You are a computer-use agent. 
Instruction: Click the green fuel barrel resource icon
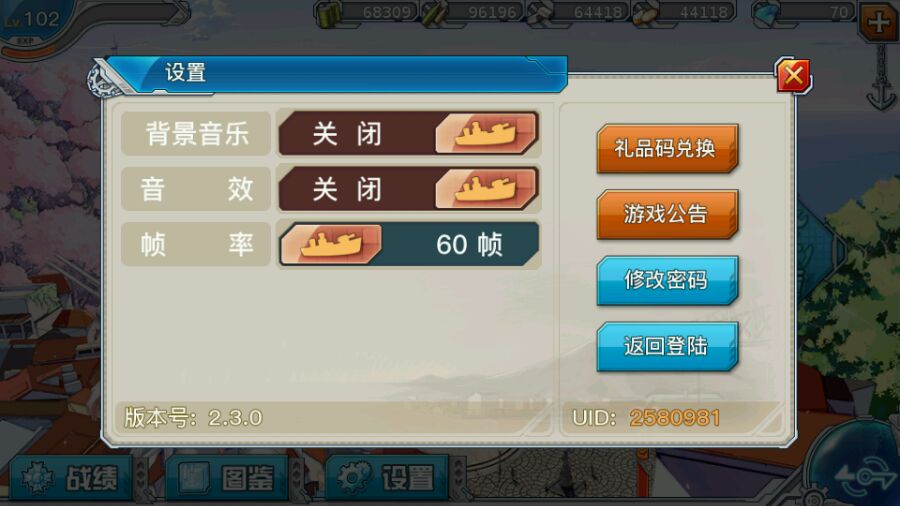coord(328,13)
